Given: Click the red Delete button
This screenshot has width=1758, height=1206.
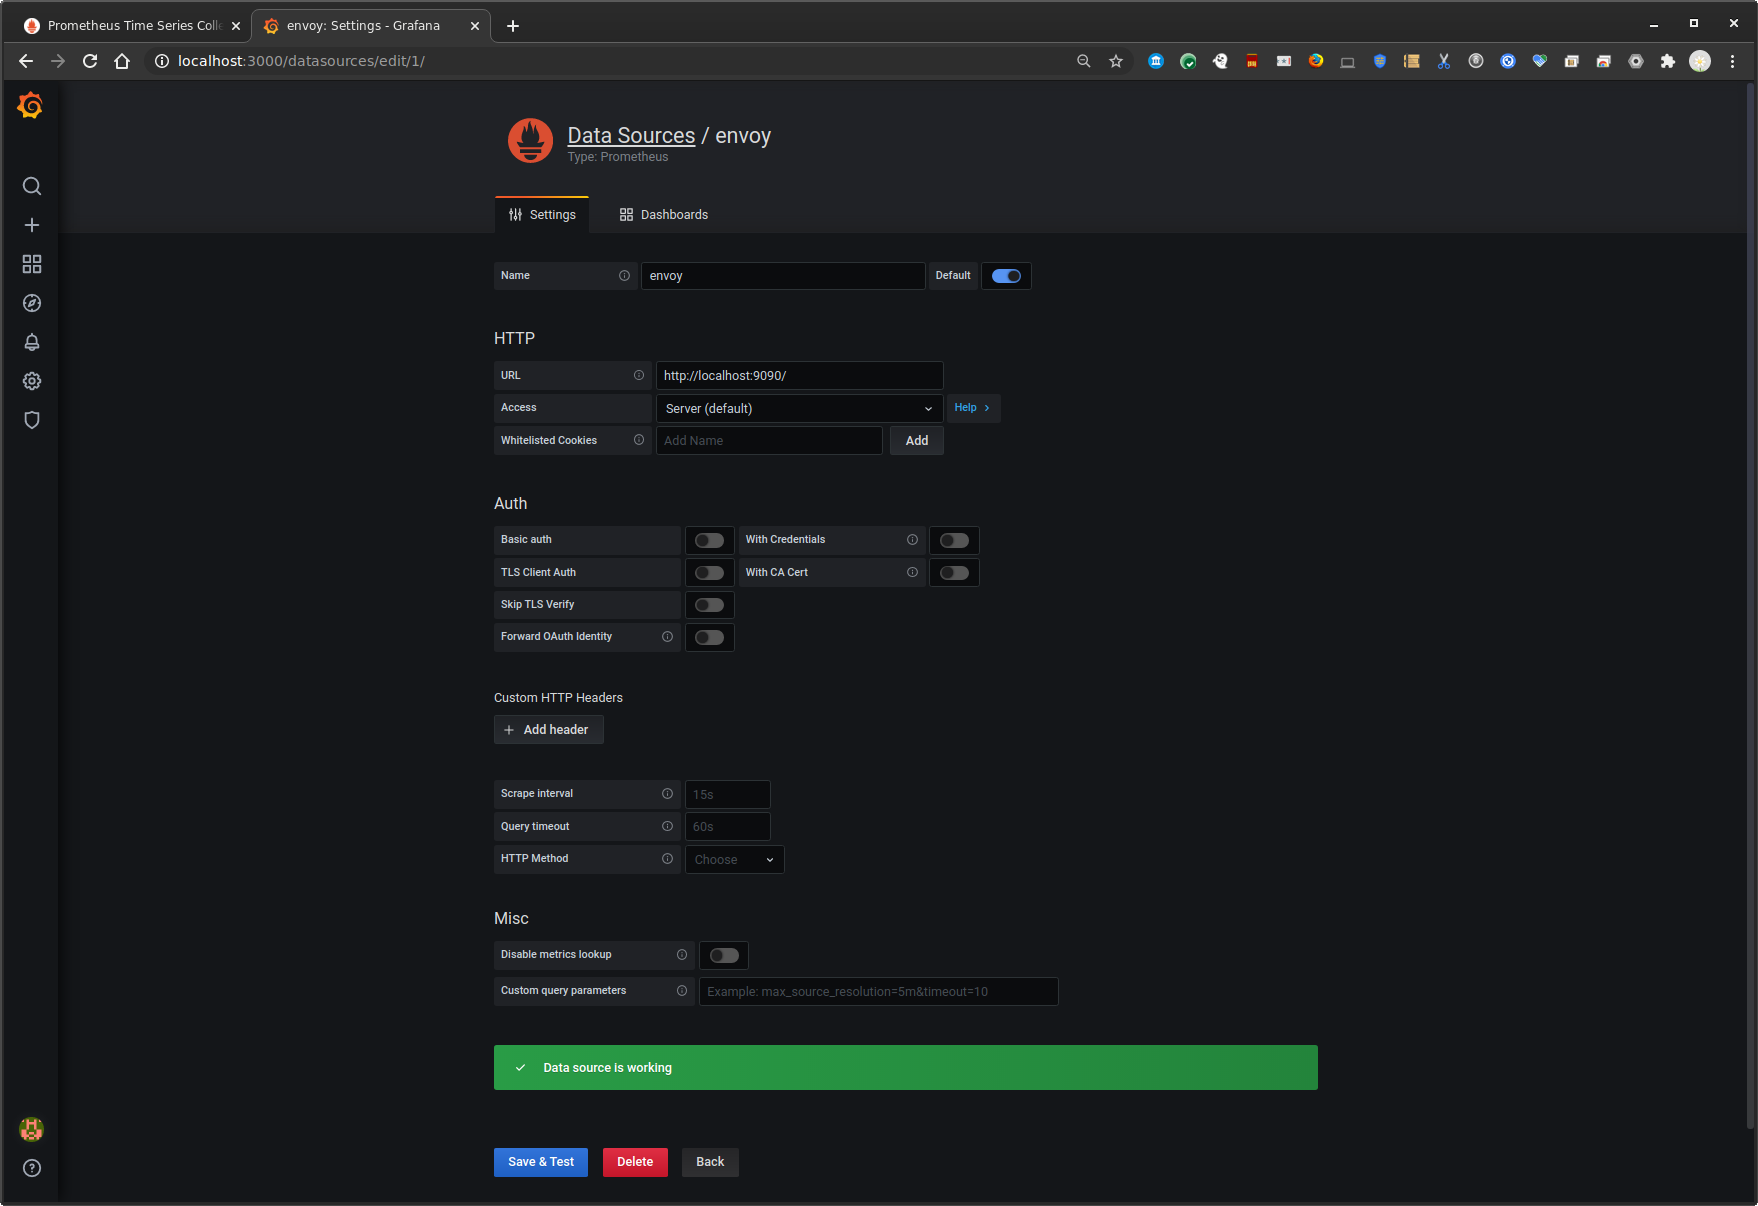Looking at the screenshot, I should pos(635,1162).
